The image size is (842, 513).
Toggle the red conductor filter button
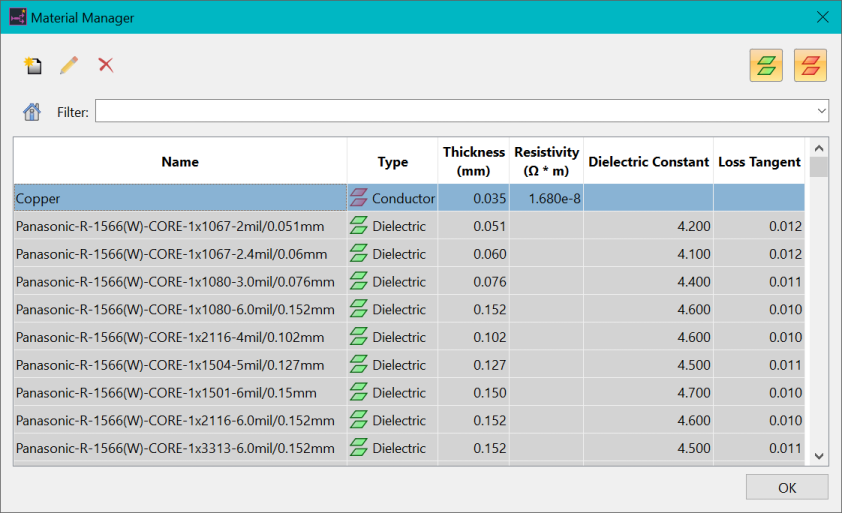coord(810,66)
